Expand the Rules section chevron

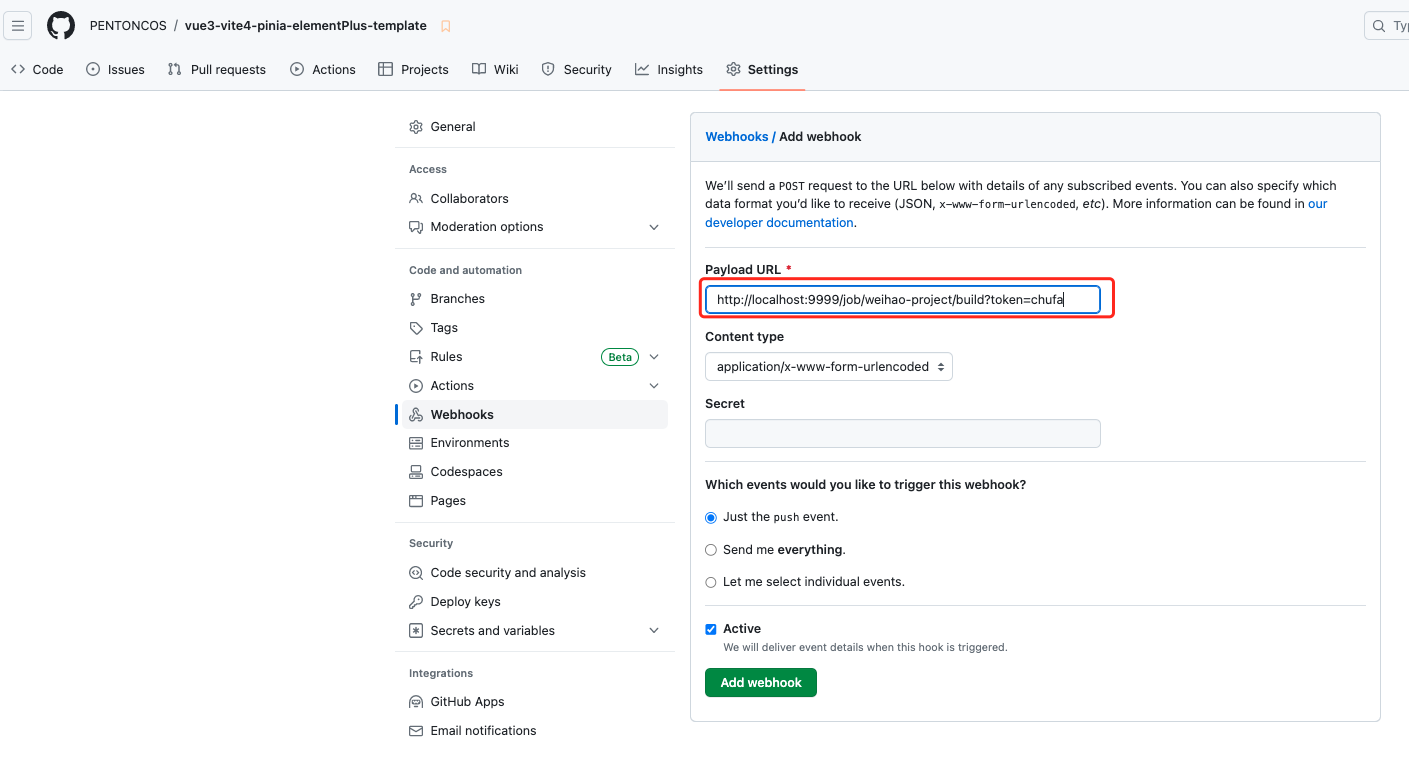[654, 357]
